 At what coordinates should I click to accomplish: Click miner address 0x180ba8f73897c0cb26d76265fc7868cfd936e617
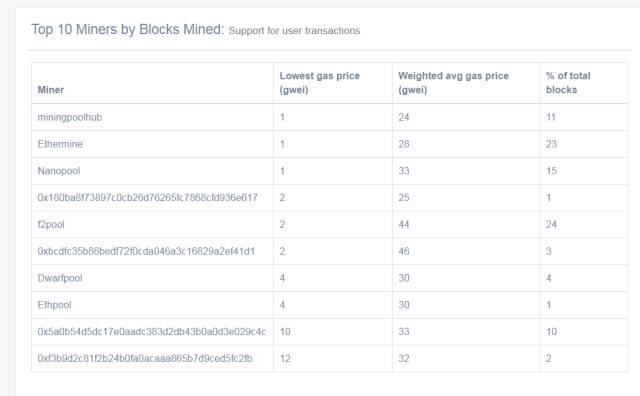point(147,198)
